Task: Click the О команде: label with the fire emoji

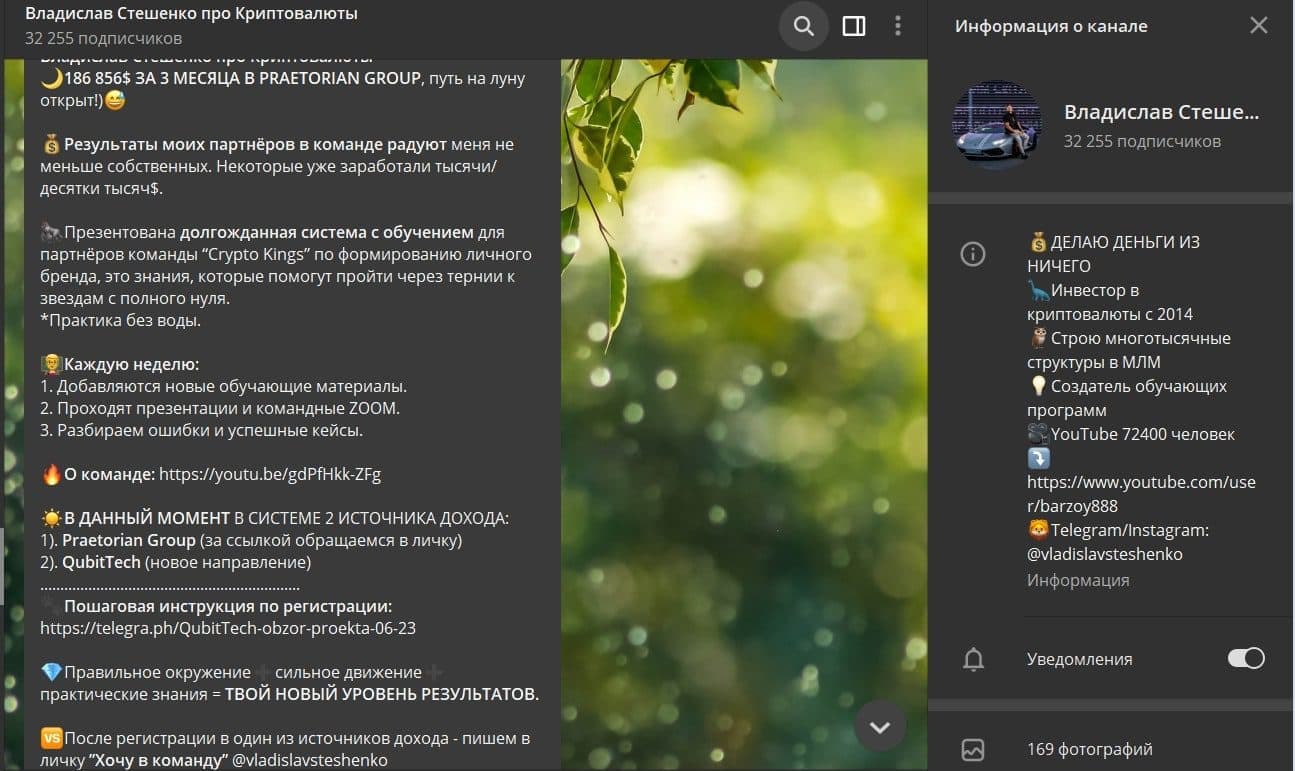Action: point(98,474)
